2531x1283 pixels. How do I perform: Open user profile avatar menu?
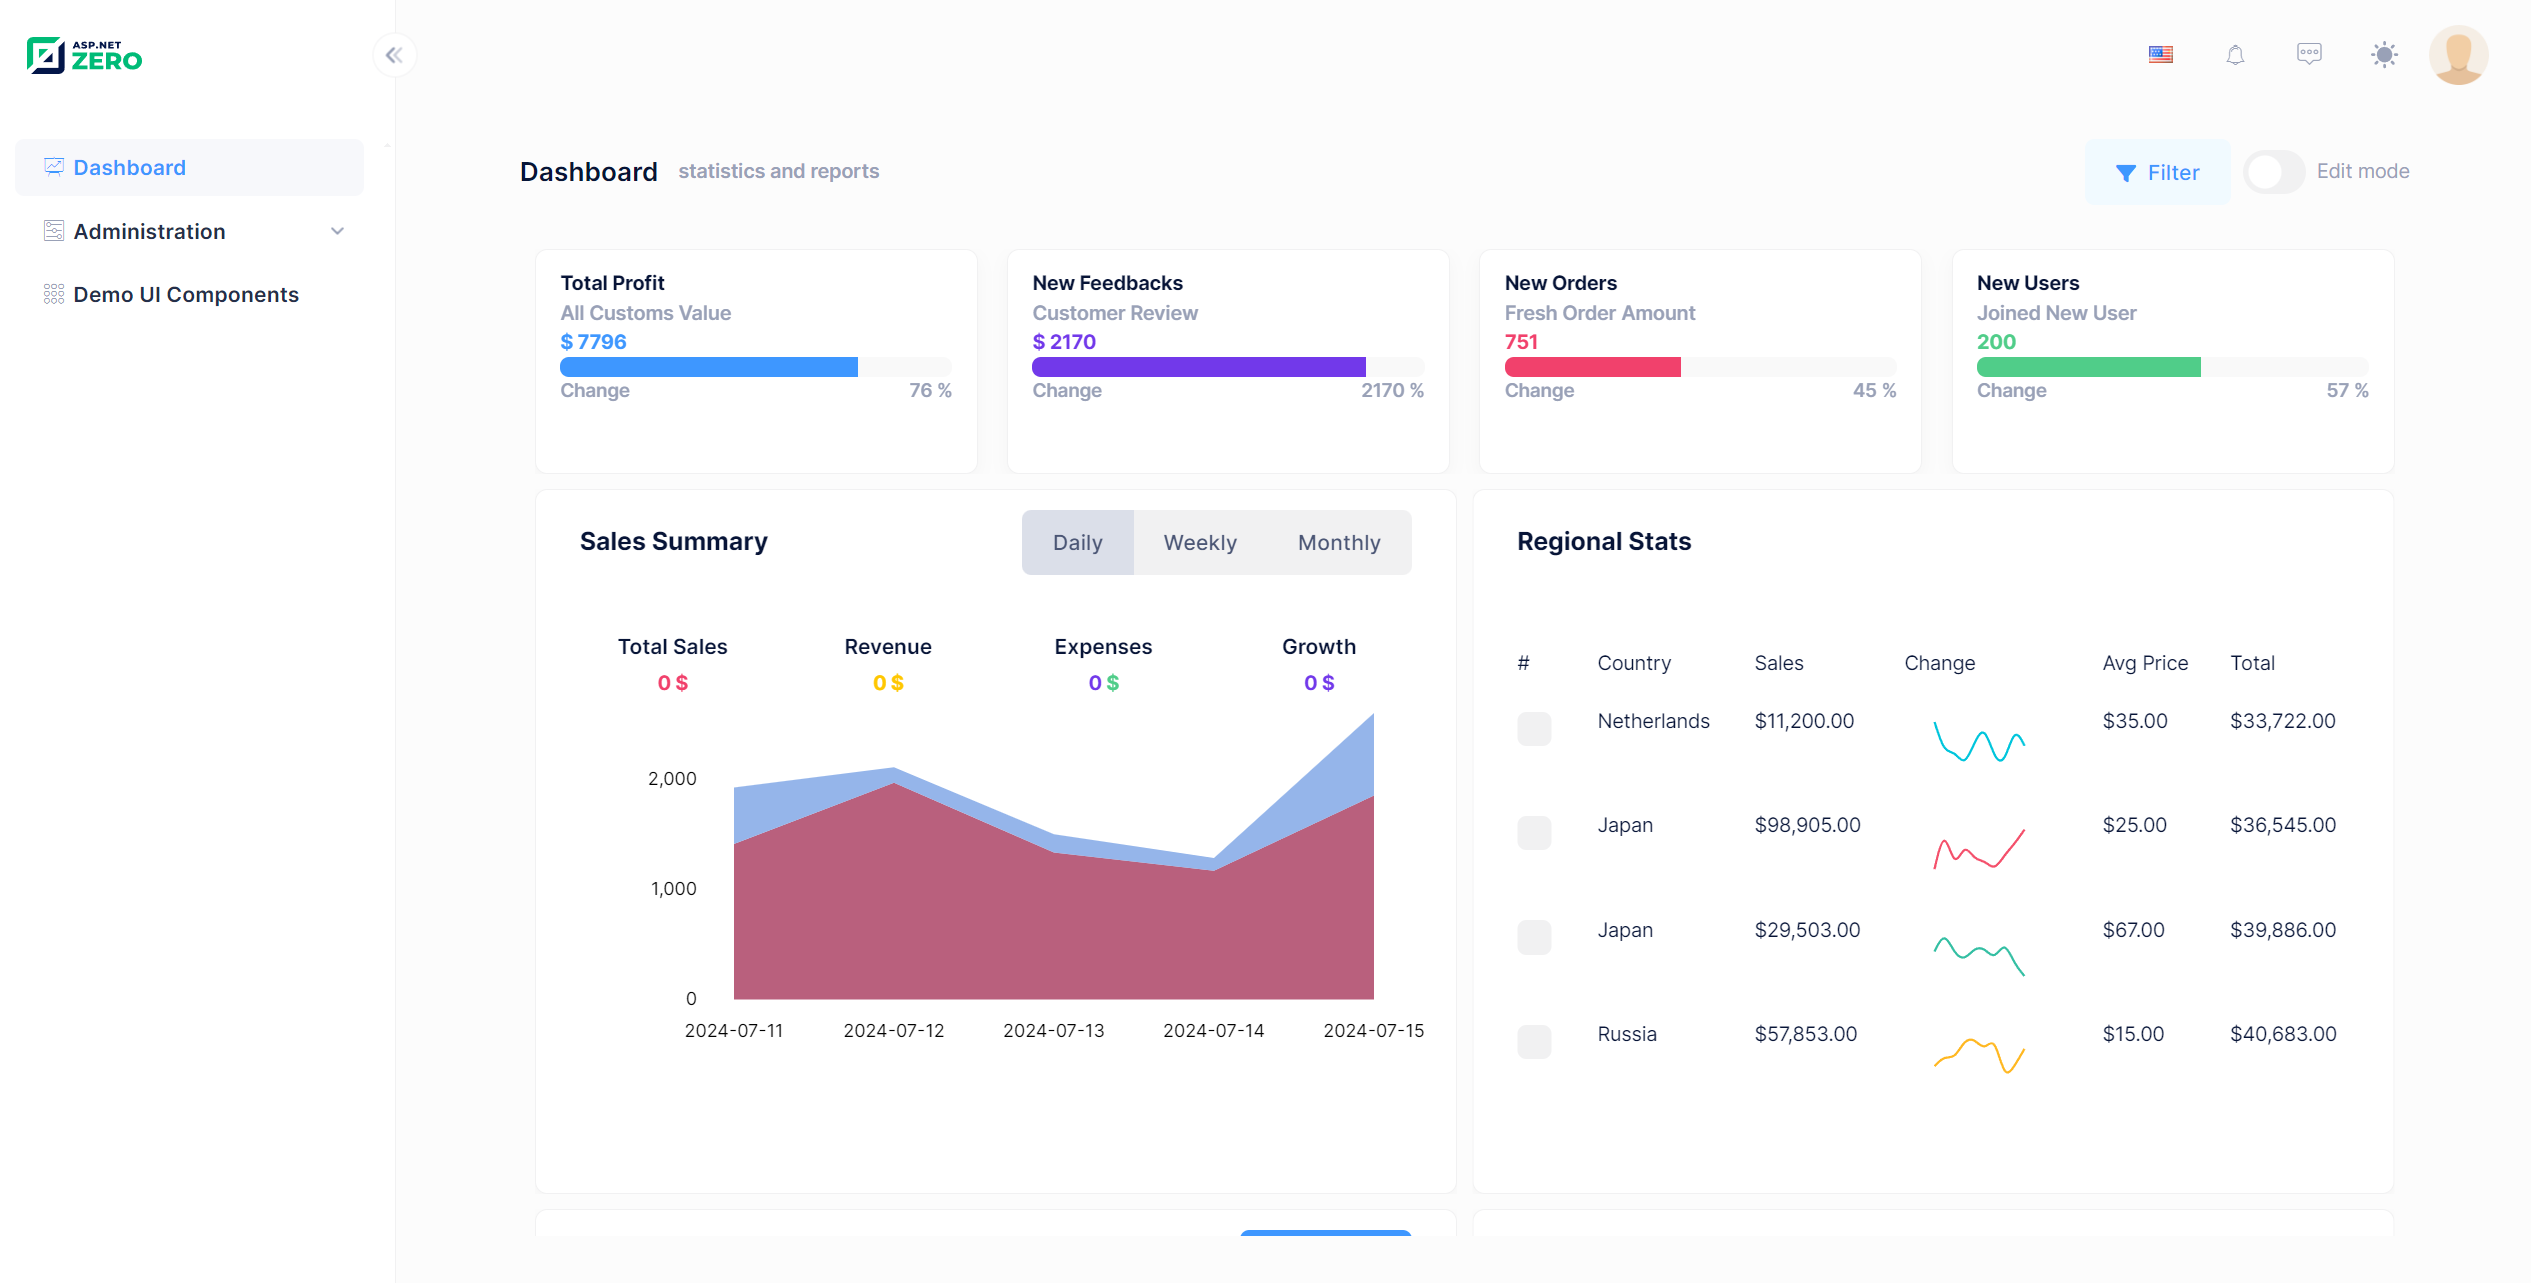pos(2458,55)
